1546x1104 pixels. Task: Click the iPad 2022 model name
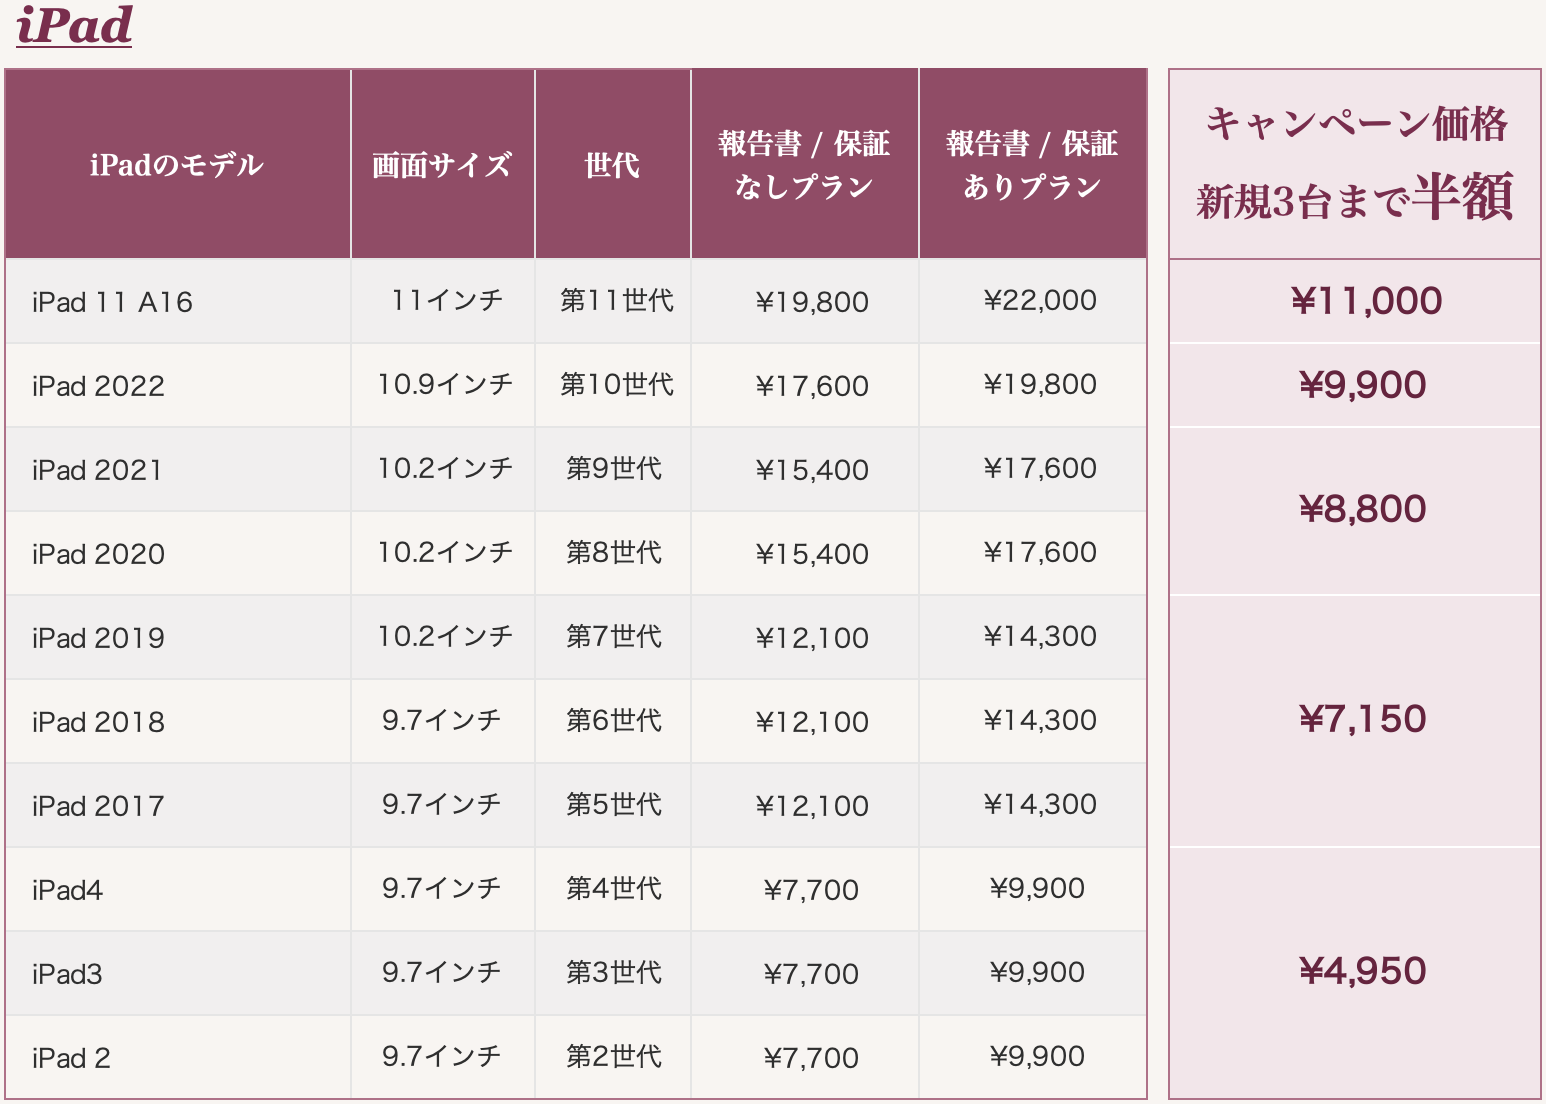pos(98,386)
